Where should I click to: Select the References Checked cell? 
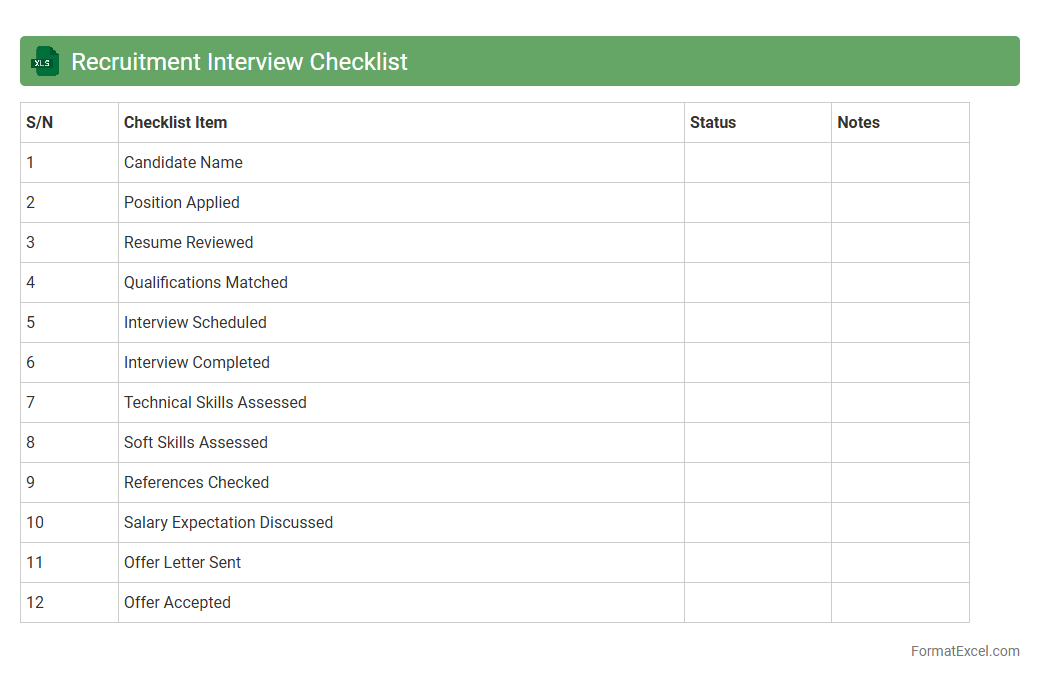(x=196, y=483)
